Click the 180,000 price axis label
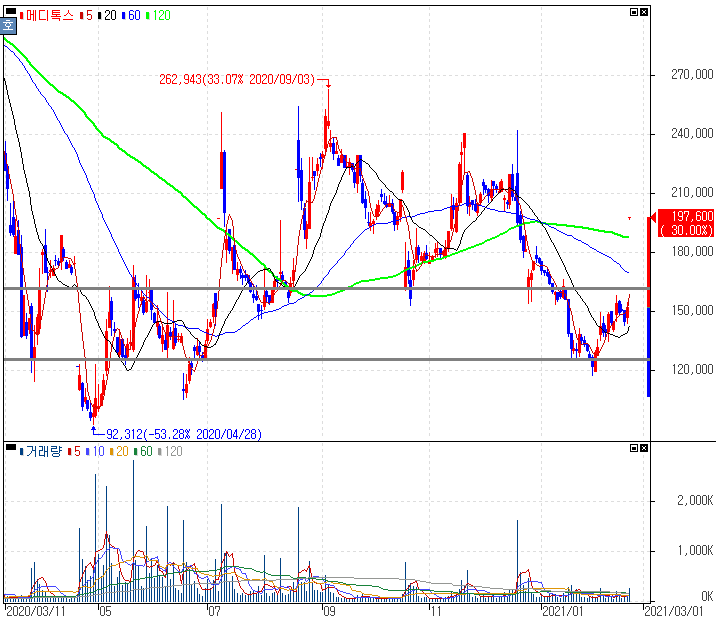This screenshot has width=716, height=620. click(692, 252)
